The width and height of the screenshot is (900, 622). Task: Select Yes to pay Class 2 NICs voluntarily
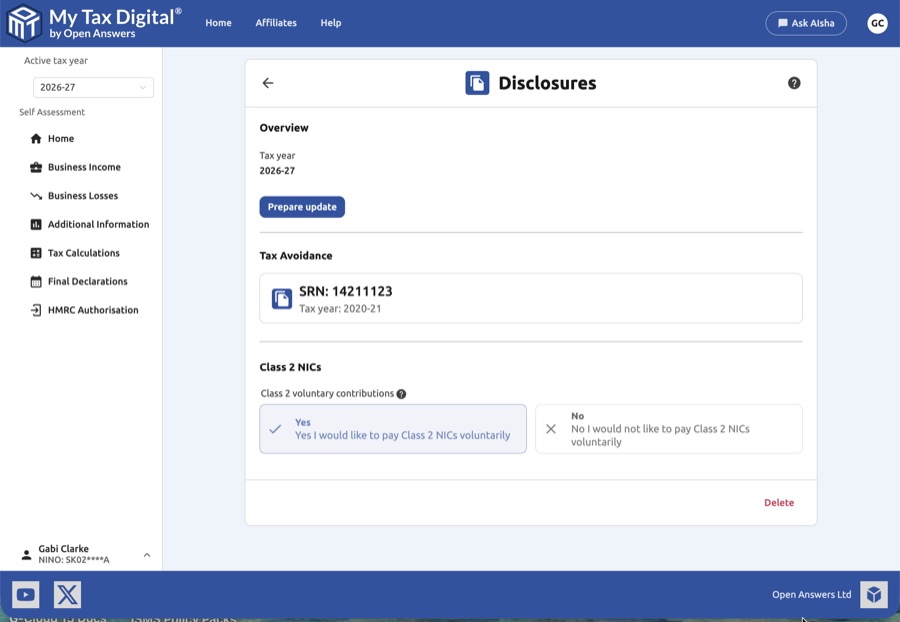(392, 428)
